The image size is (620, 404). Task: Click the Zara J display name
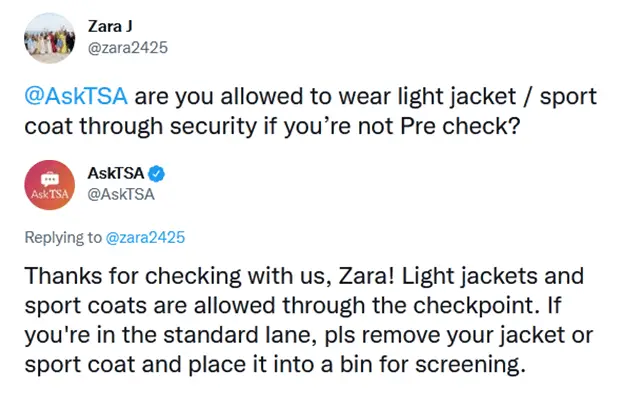tap(110, 26)
